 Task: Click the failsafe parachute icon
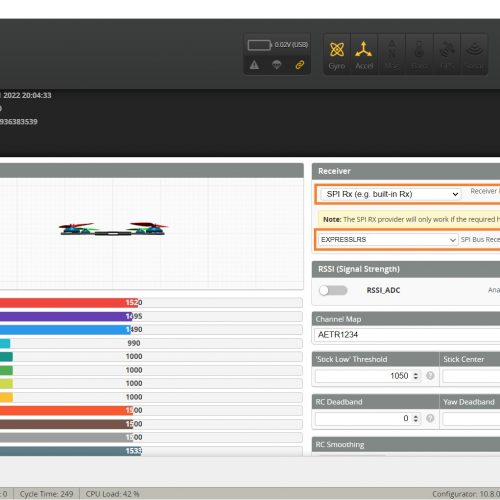(277, 64)
